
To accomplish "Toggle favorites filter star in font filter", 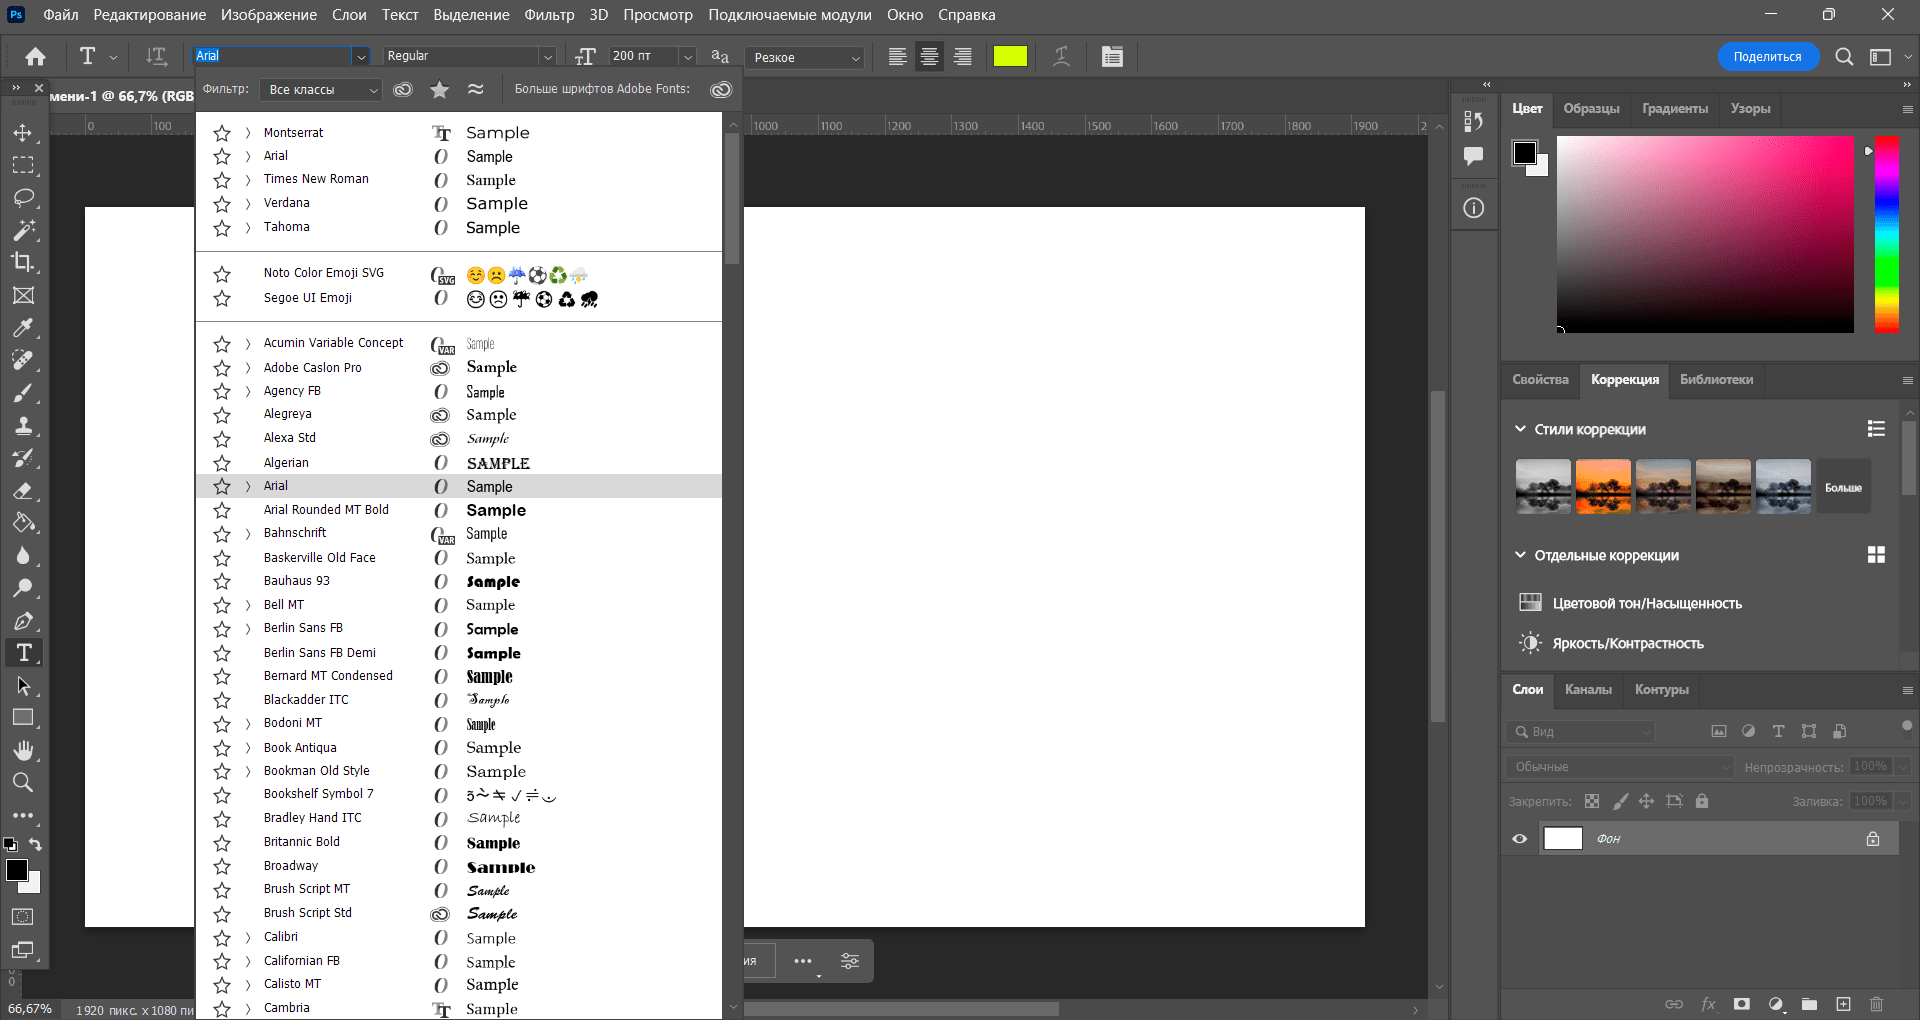I will coord(439,90).
